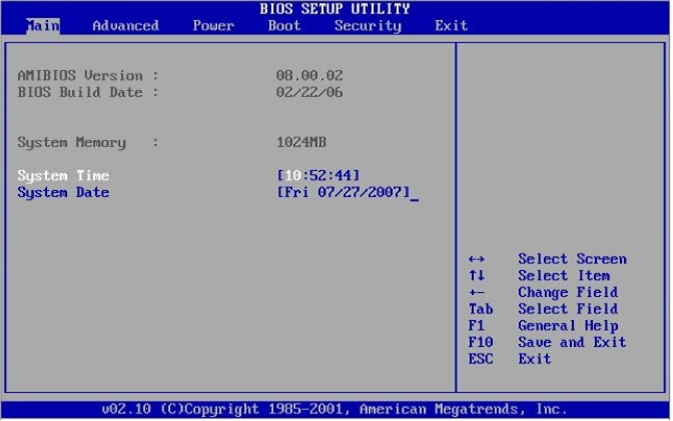
Task: Select the System Time label
Action: pos(63,175)
